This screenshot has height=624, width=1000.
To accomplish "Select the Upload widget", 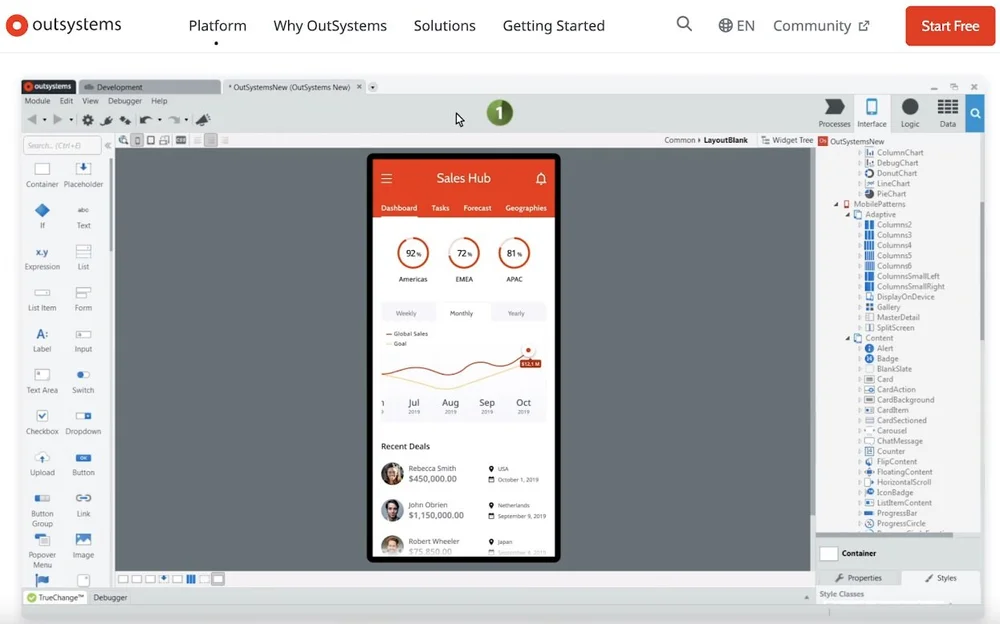I will pos(42,463).
